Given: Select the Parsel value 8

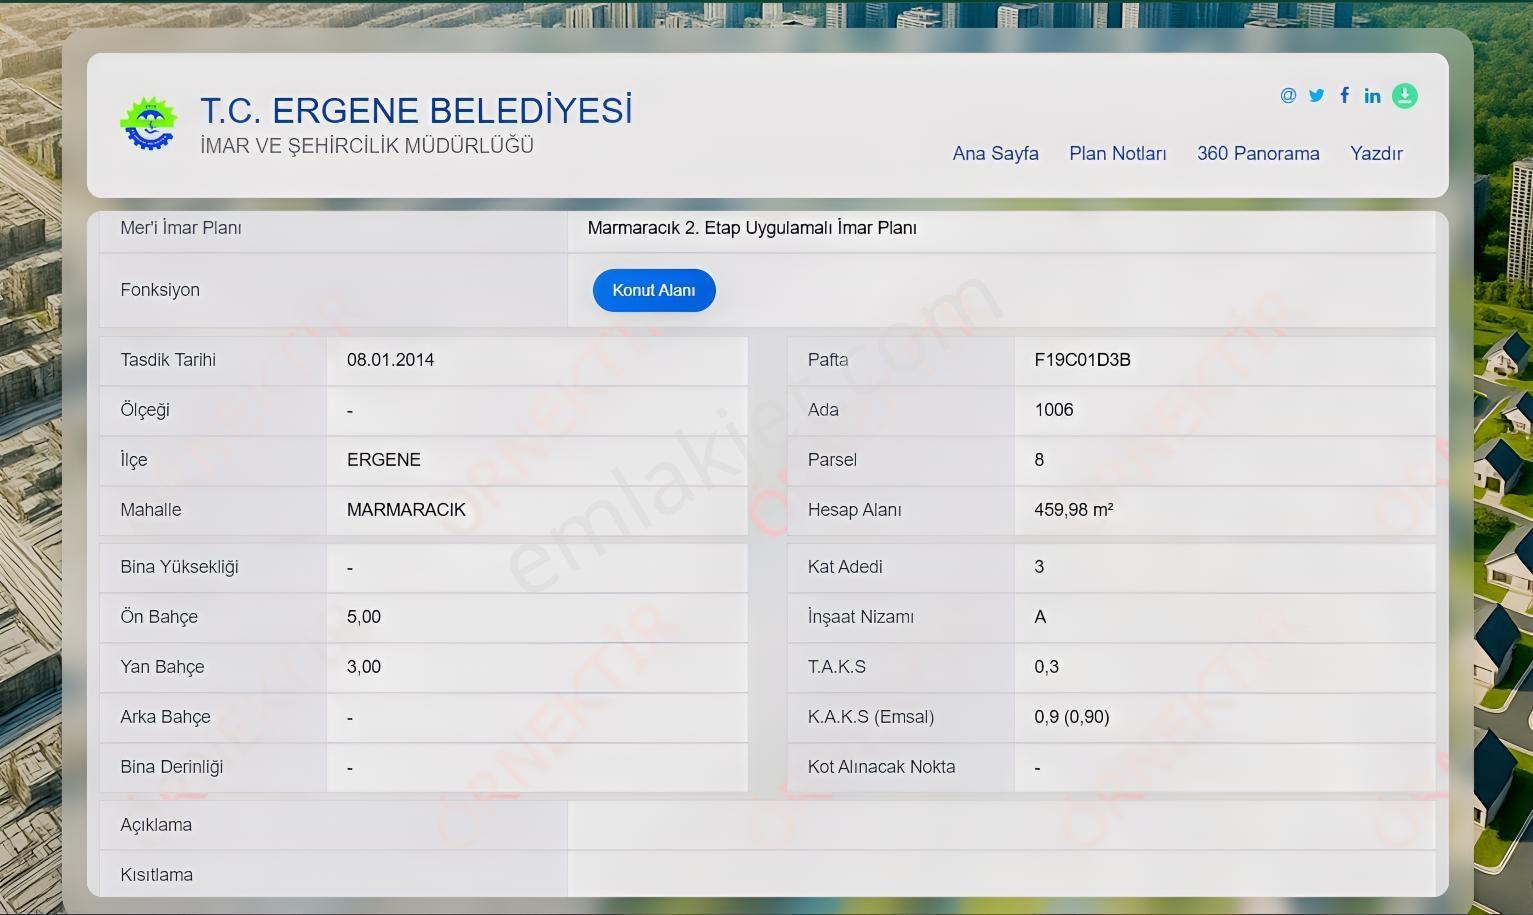Looking at the screenshot, I should point(1039,460).
